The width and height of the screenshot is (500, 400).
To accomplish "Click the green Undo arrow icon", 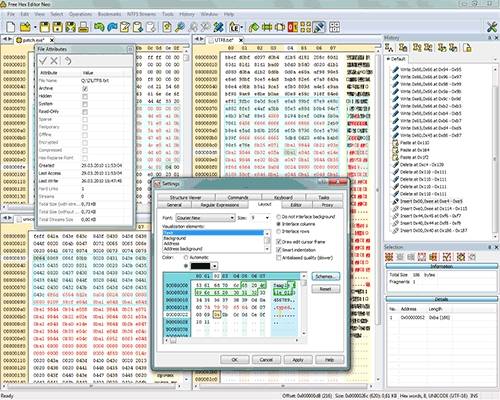I will (x=99, y=27).
